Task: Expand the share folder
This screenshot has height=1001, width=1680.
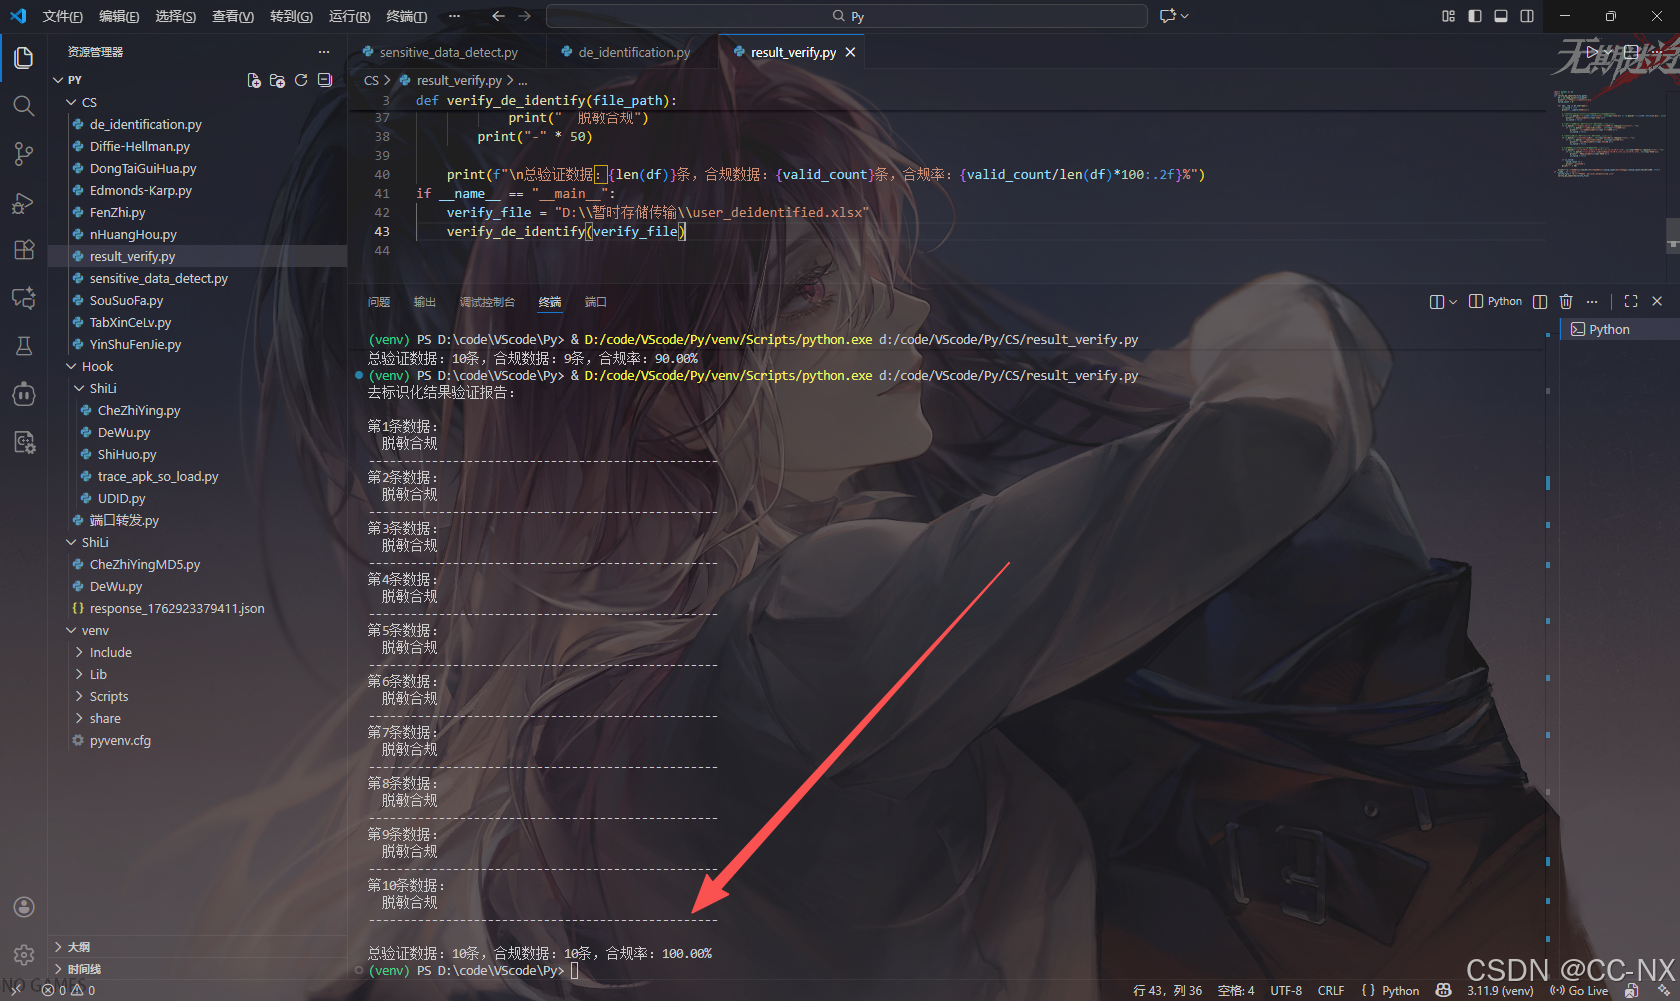Action: pyautogui.click(x=105, y=718)
